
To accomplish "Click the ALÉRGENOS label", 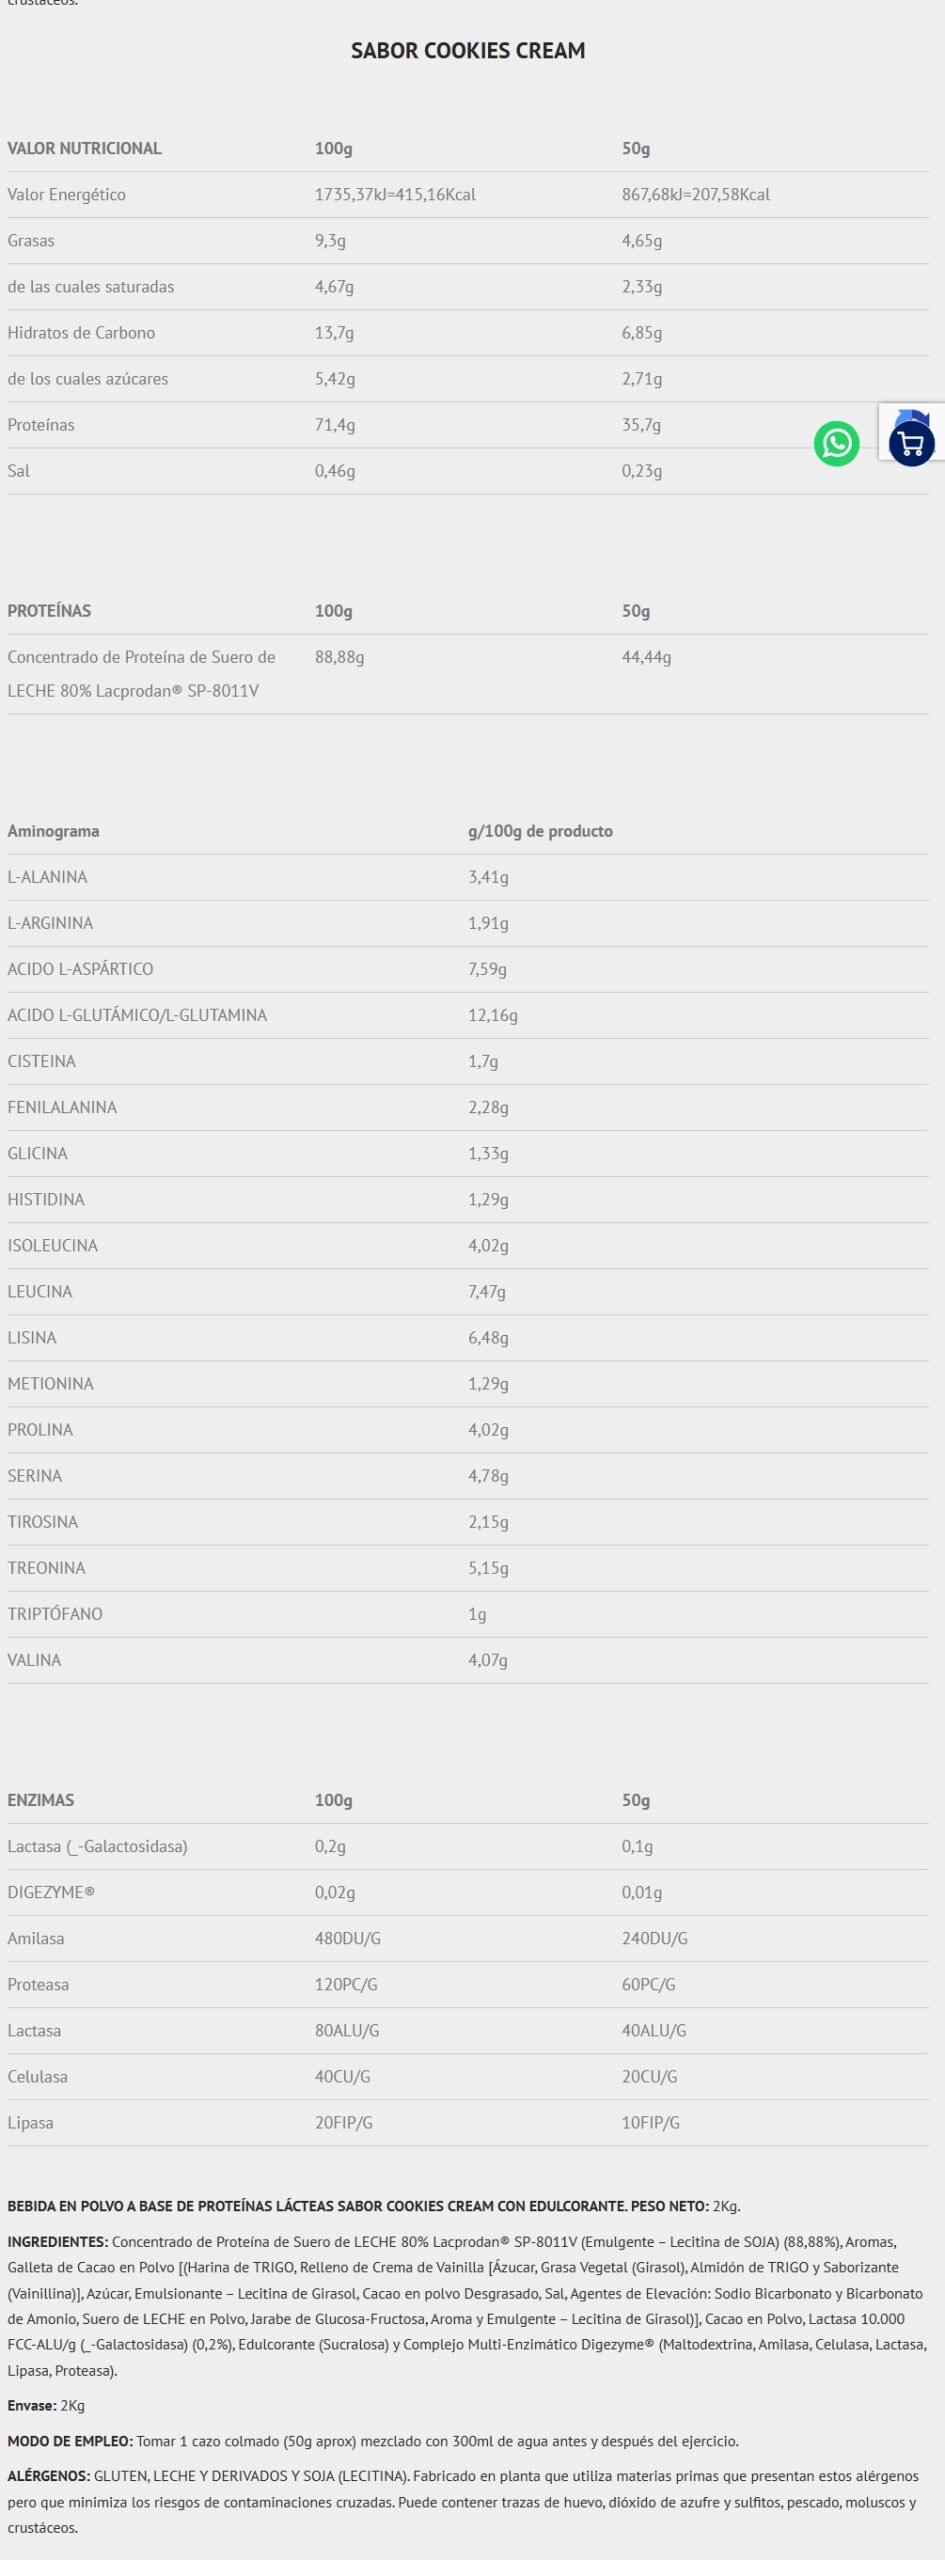I will [x=49, y=2476].
